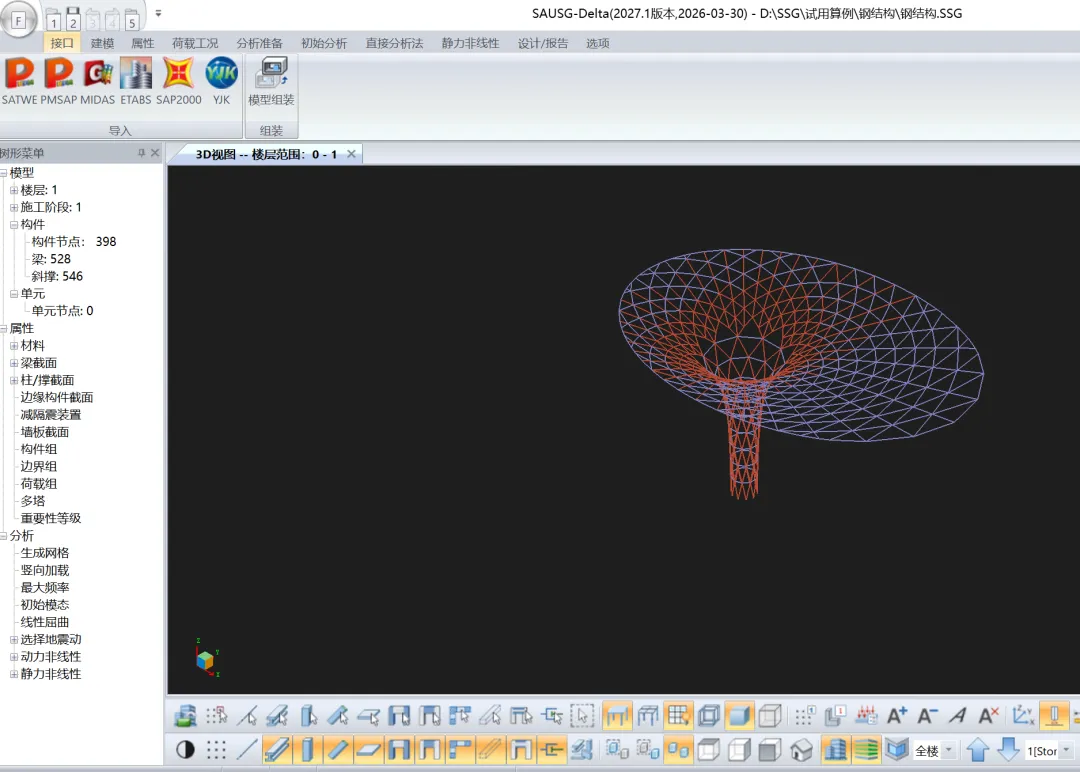This screenshot has width=1080, height=772.
Task: Select 生成网格 in the analysis tree
Action: pyautogui.click(x=45, y=553)
